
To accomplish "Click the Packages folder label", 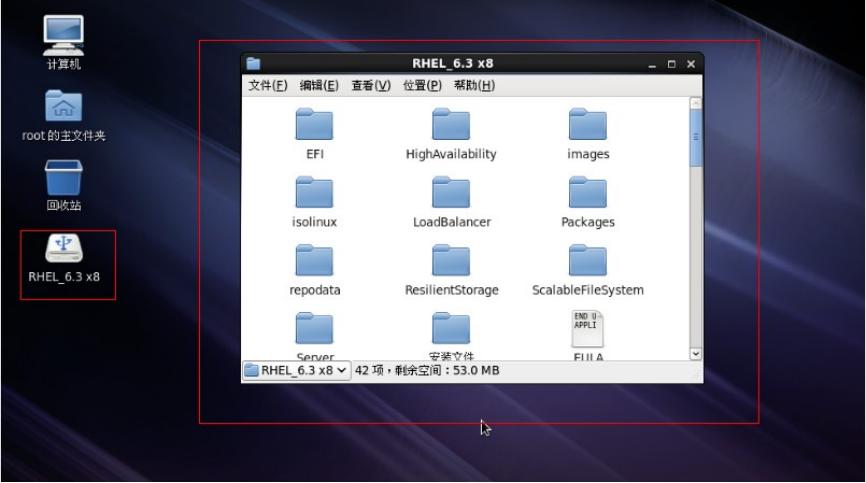I will (x=588, y=222).
